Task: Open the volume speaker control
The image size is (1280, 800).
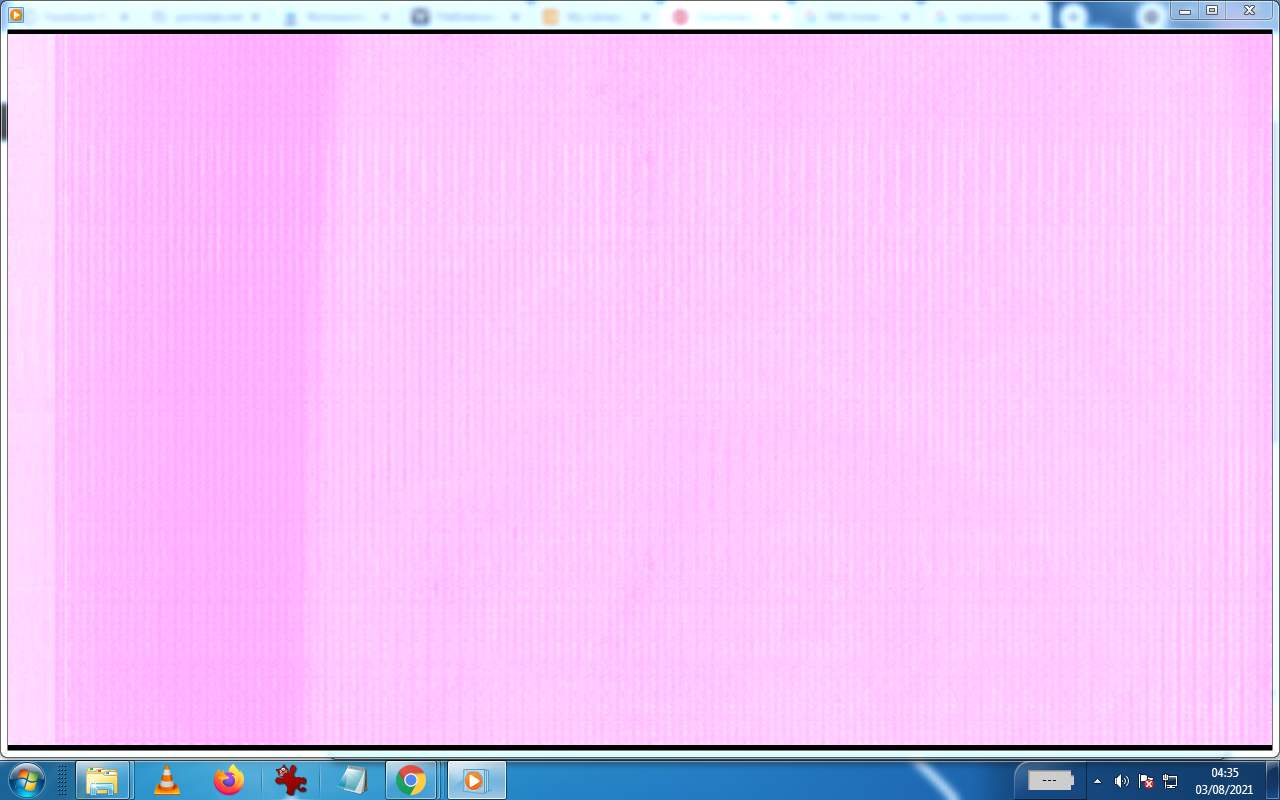Action: [x=1122, y=781]
